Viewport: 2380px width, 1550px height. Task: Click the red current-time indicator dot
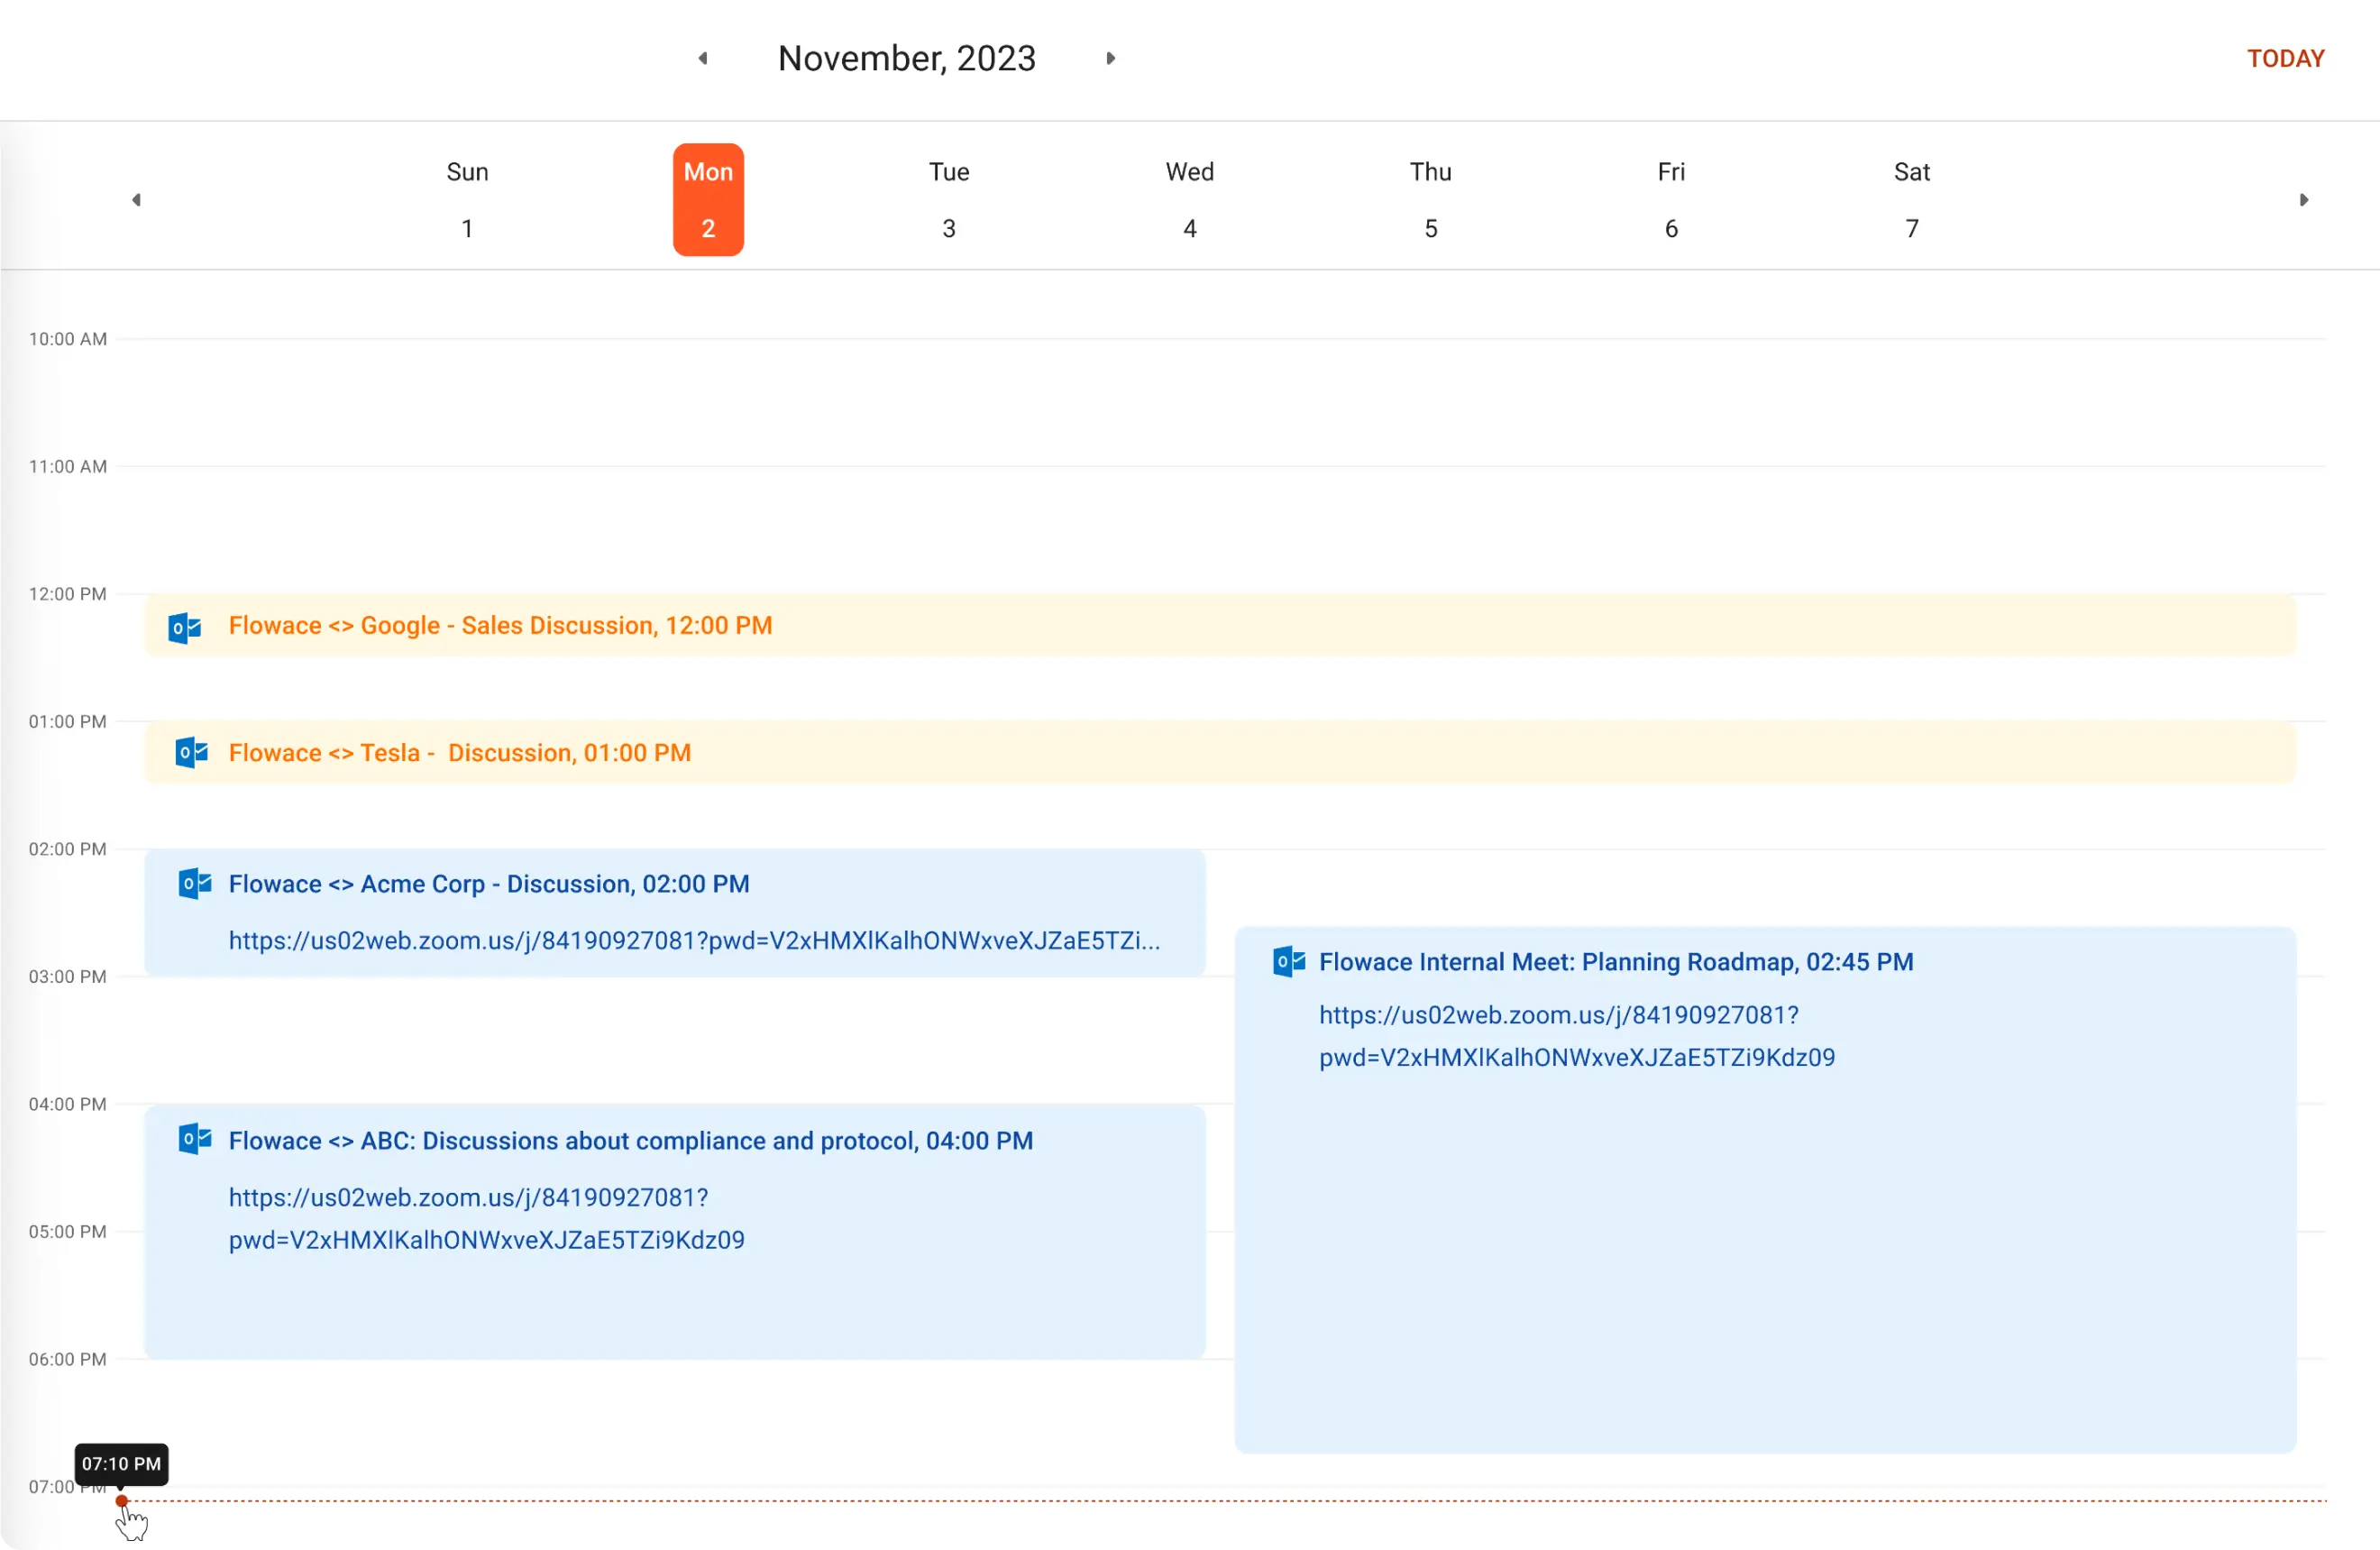click(x=121, y=1501)
